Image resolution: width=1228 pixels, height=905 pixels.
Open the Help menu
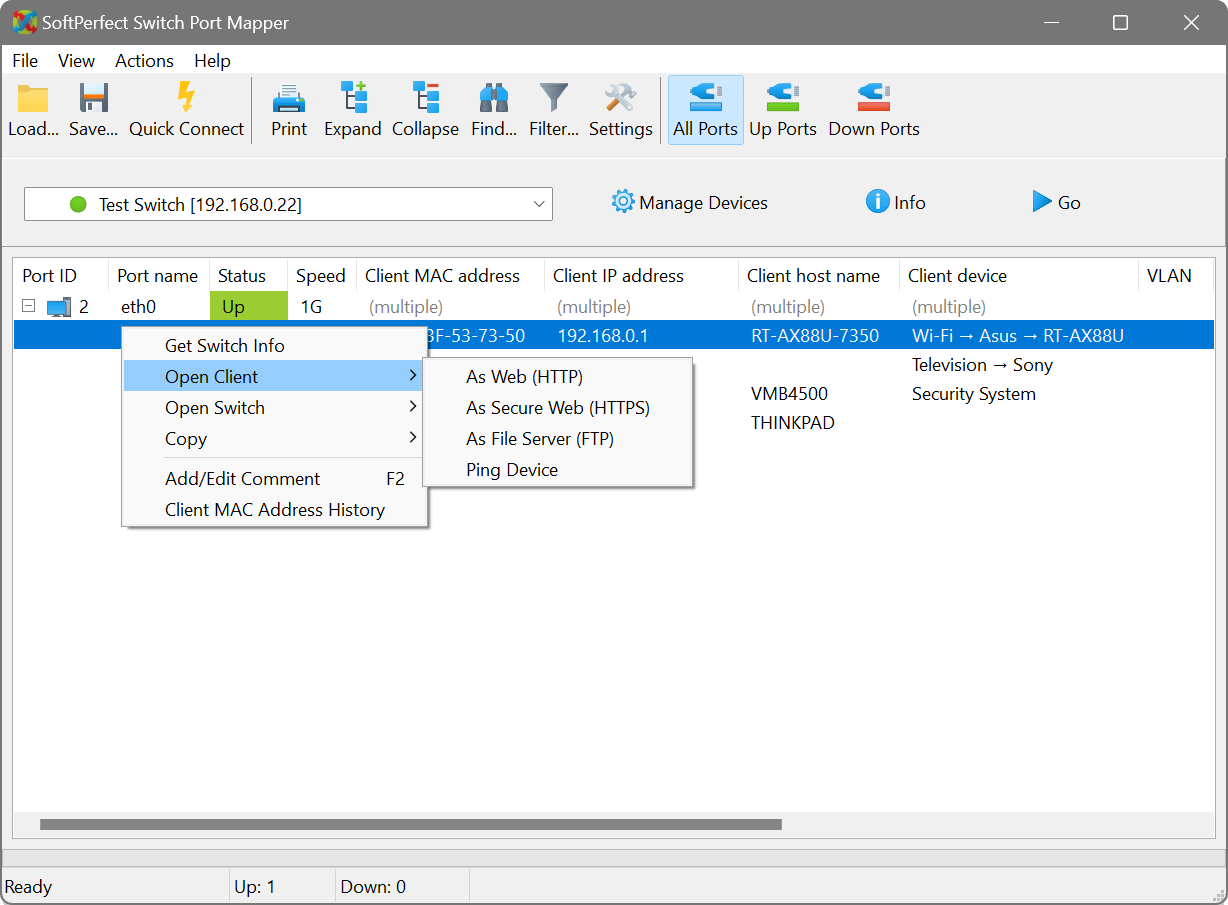pos(212,61)
